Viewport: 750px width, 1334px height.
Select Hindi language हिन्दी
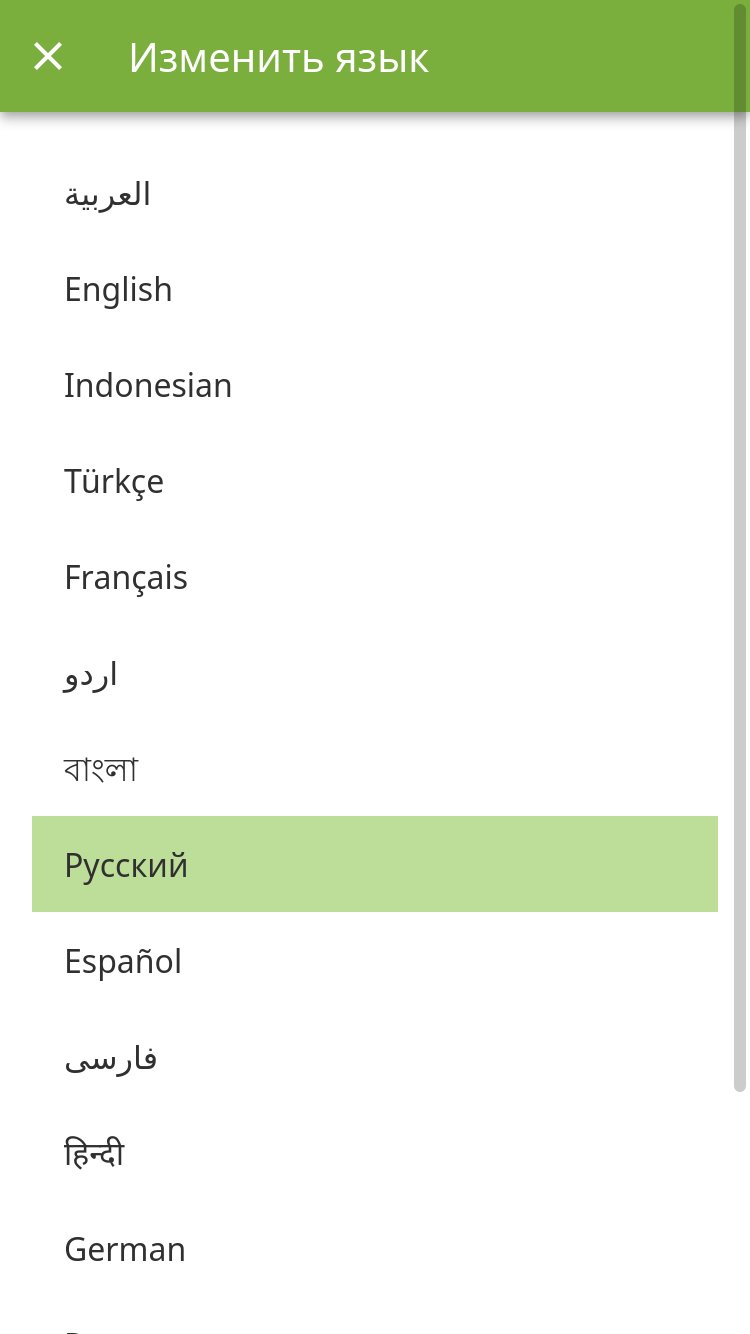(375, 1153)
